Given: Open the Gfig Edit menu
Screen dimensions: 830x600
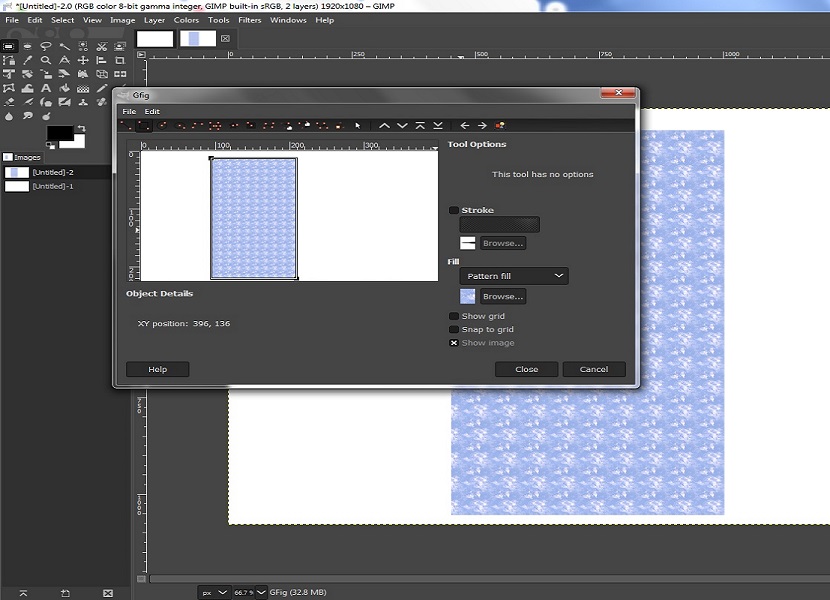Looking at the screenshot, I should (152, 111).
